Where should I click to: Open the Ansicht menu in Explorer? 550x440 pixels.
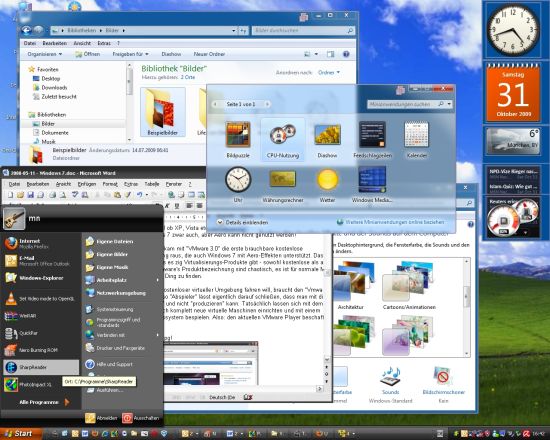point(82,43)
